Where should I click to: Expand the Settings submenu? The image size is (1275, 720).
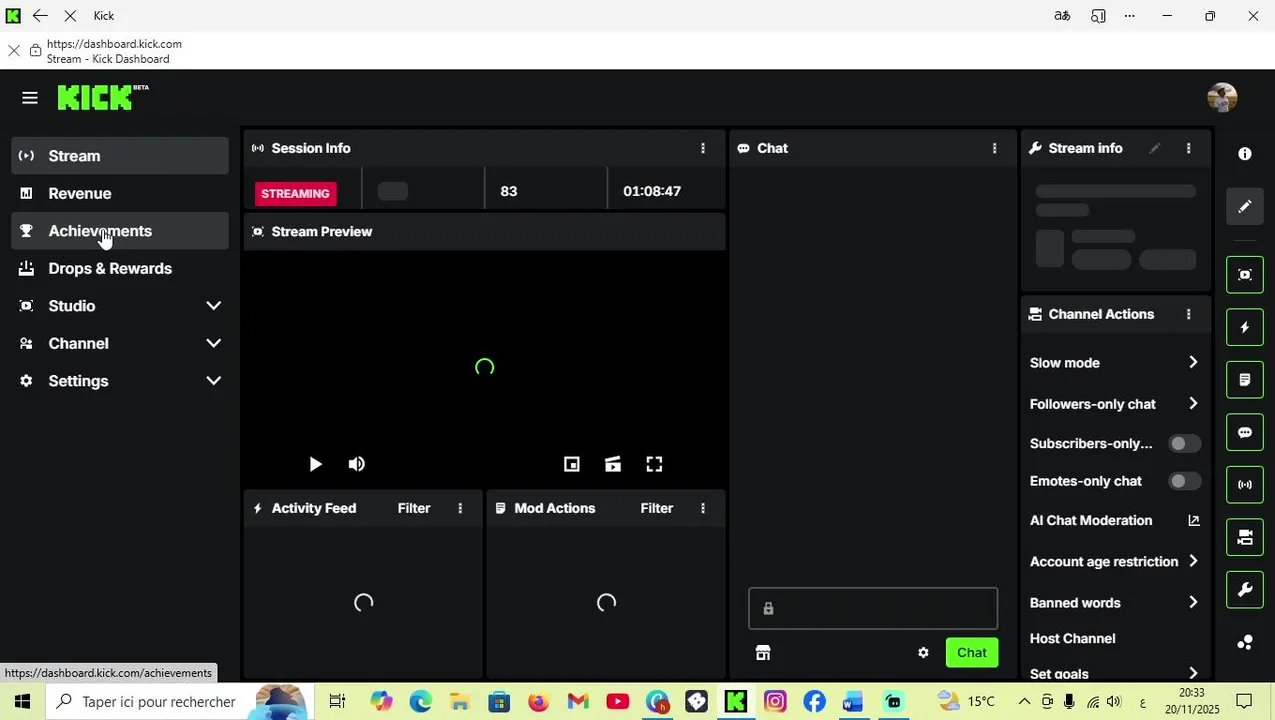pyautogui.click(x=120, y=381)
